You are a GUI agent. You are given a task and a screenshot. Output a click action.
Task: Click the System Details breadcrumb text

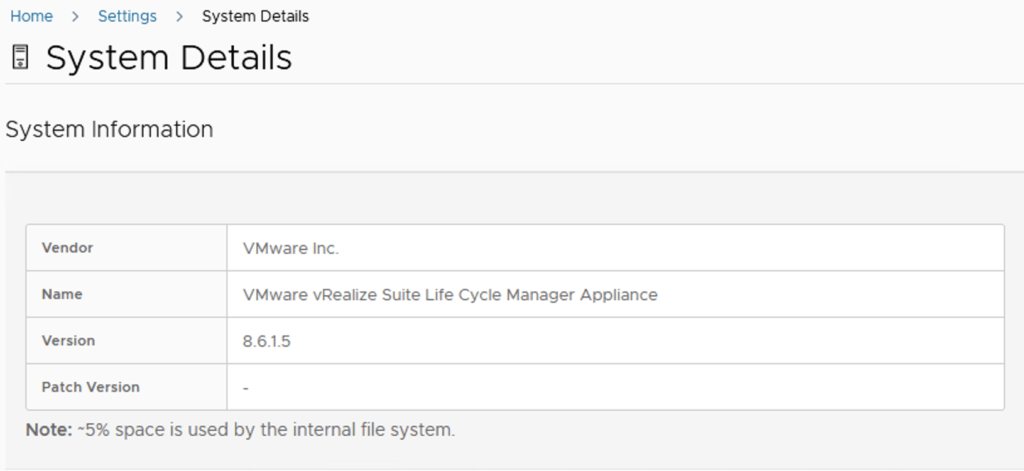pyautogui.click(x=255, y=16)
